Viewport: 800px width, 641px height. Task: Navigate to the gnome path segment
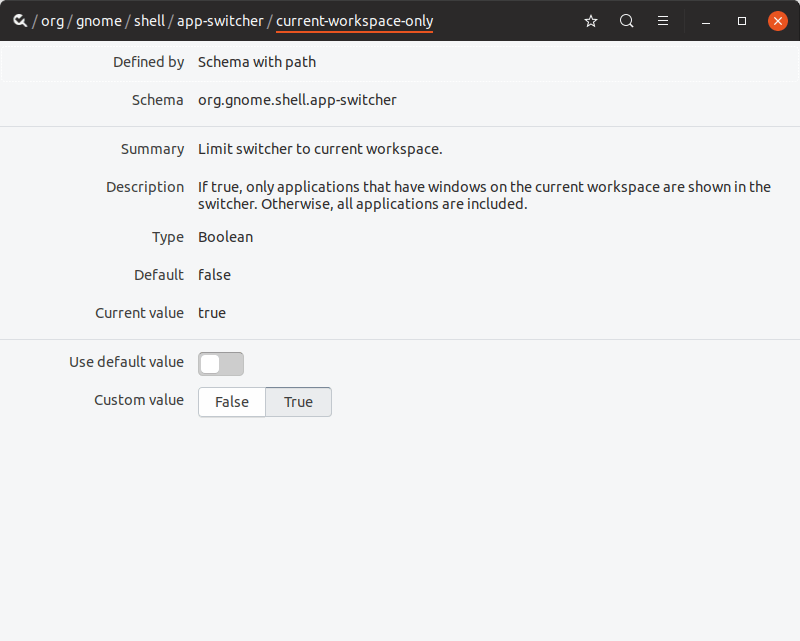(99, 21)
